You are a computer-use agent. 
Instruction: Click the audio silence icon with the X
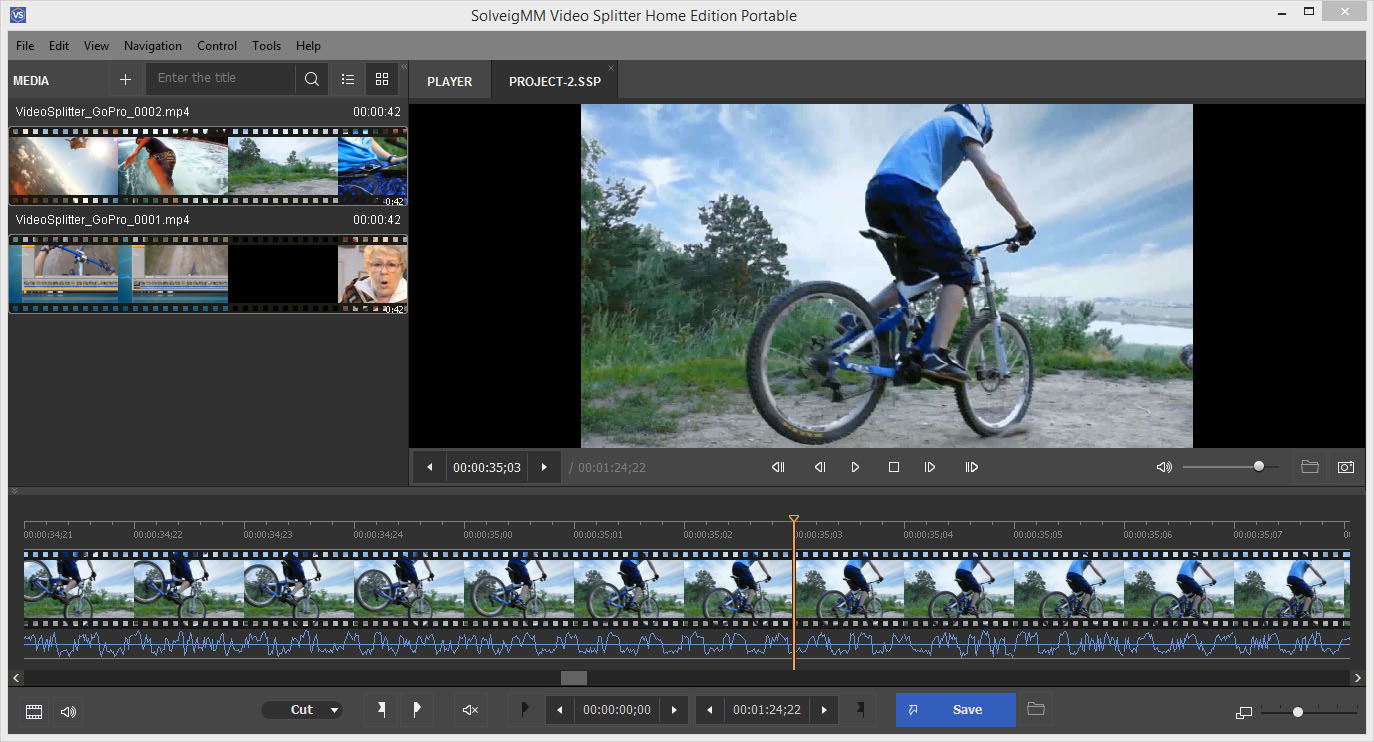click(x=470, y=710)
